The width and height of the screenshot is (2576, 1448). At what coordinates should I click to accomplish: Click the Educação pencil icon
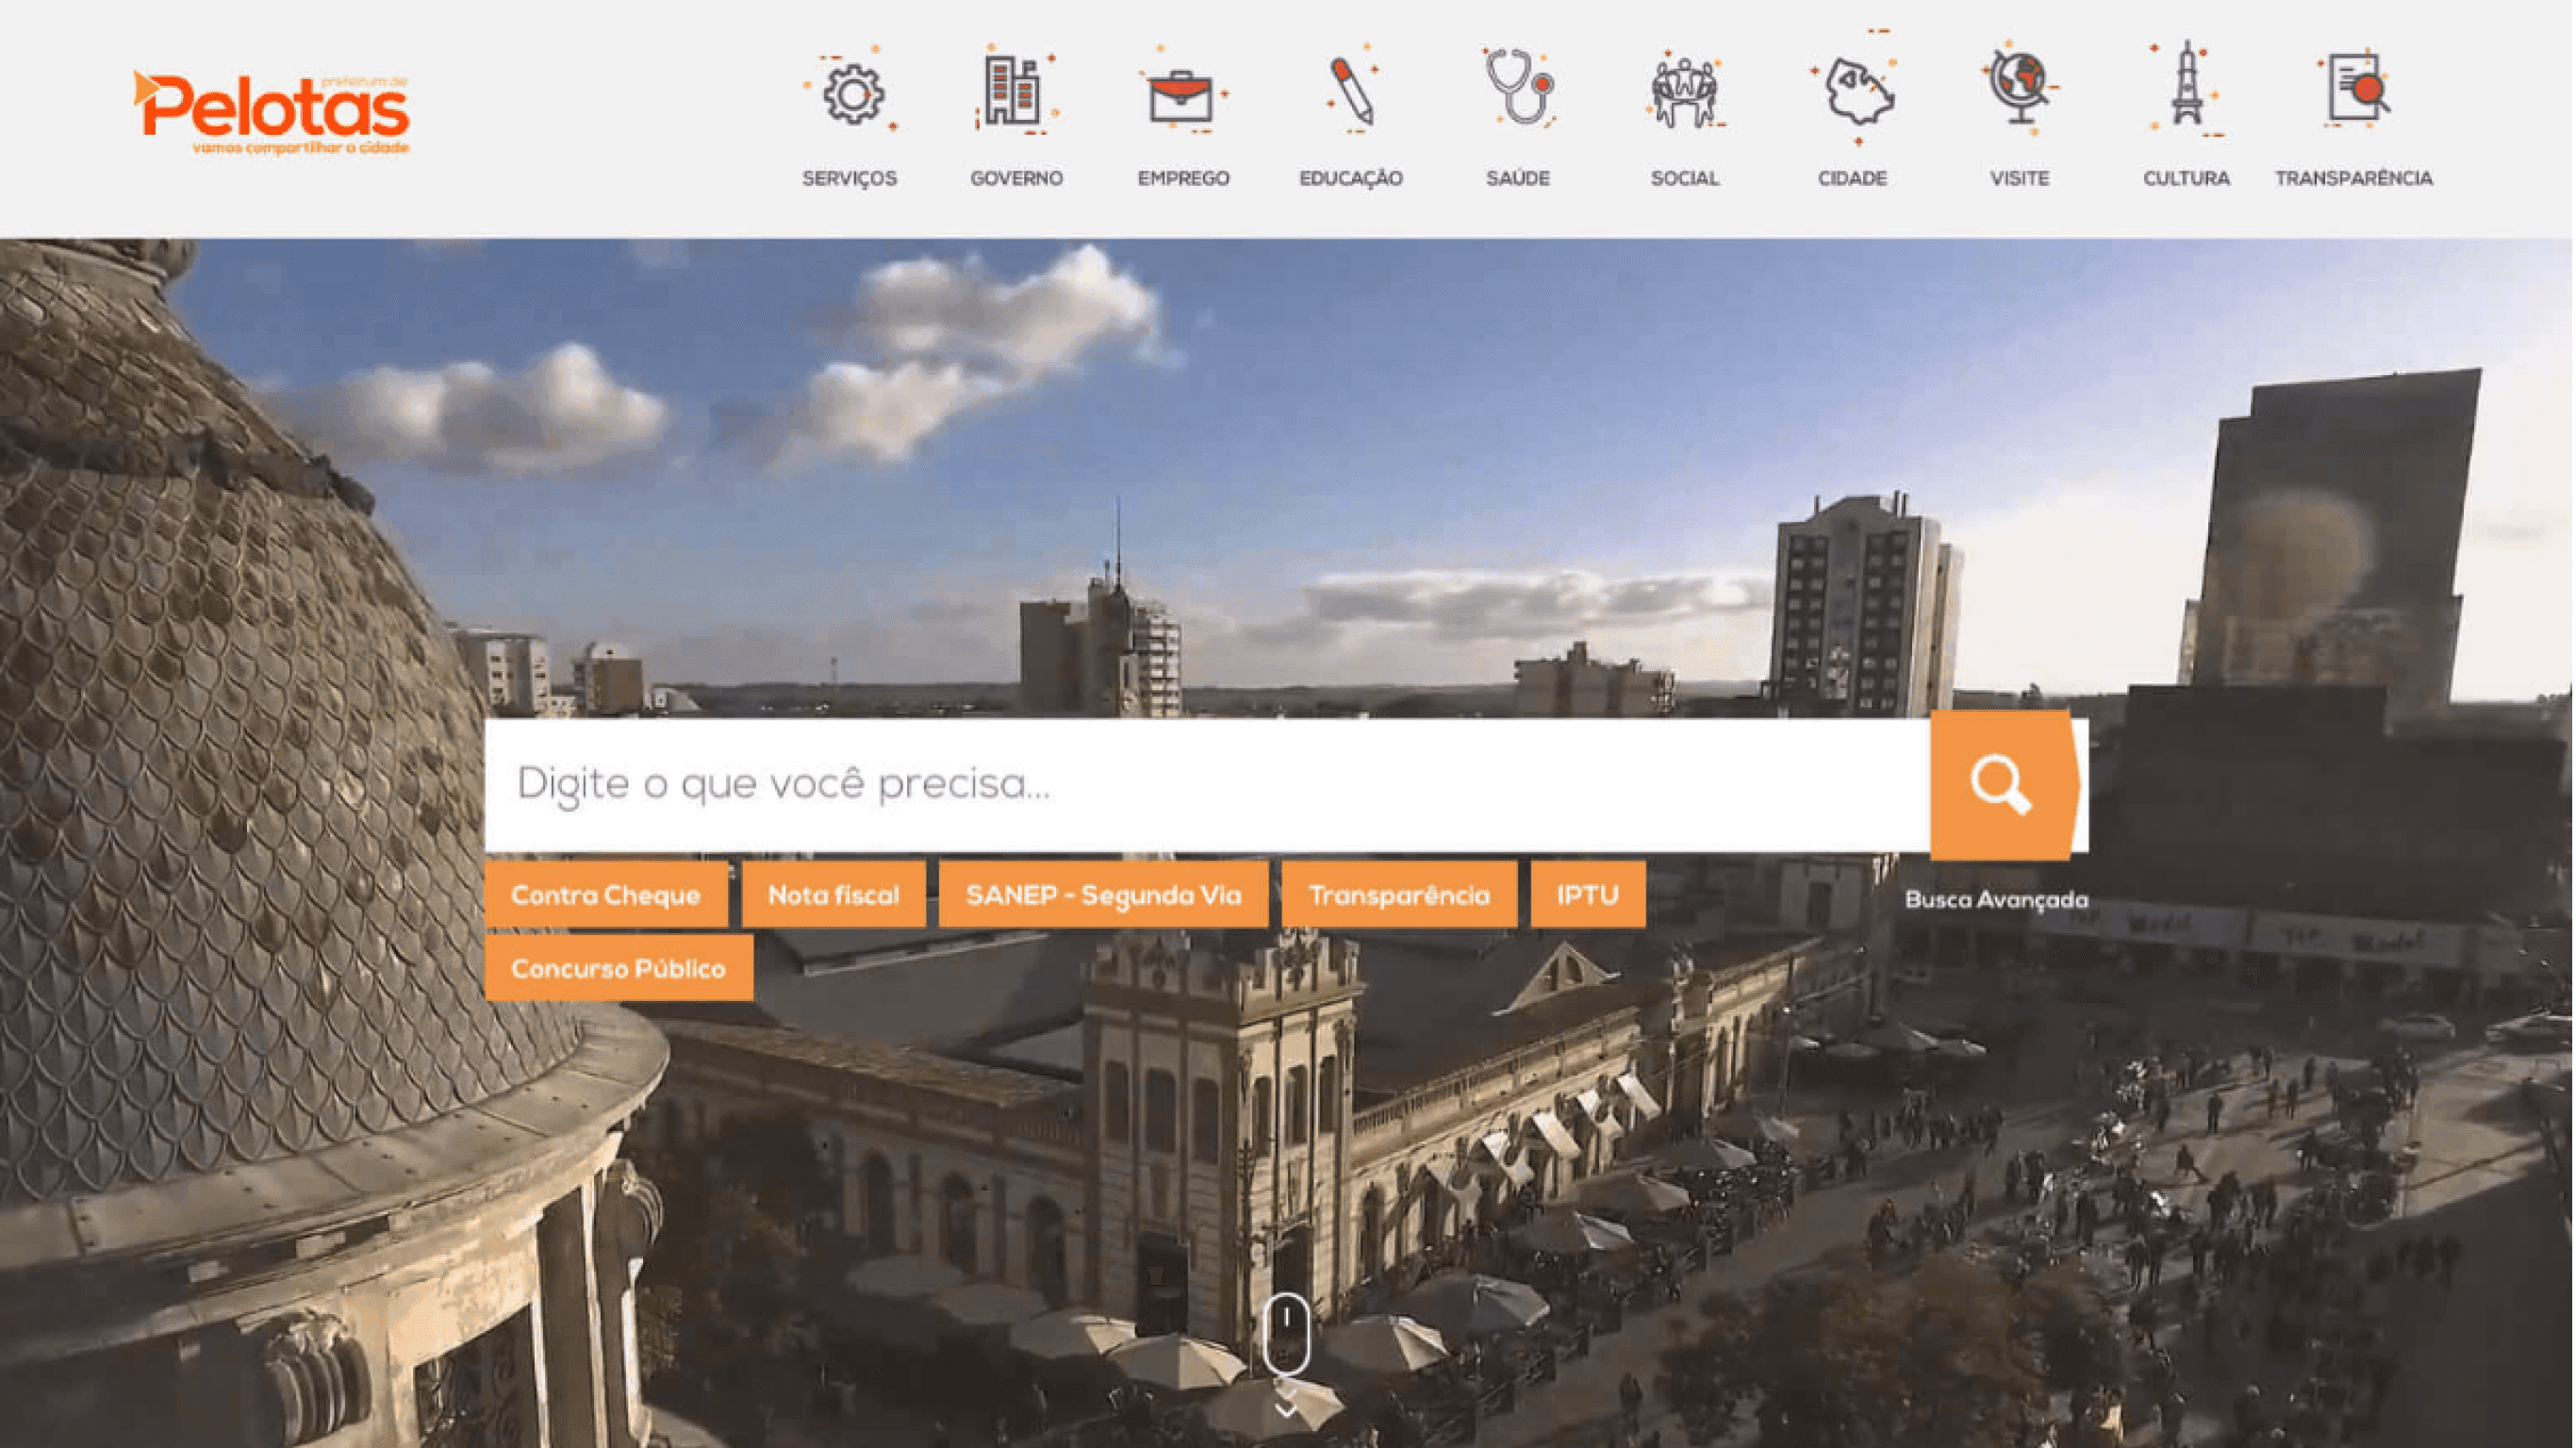[x=1351, y=90]
